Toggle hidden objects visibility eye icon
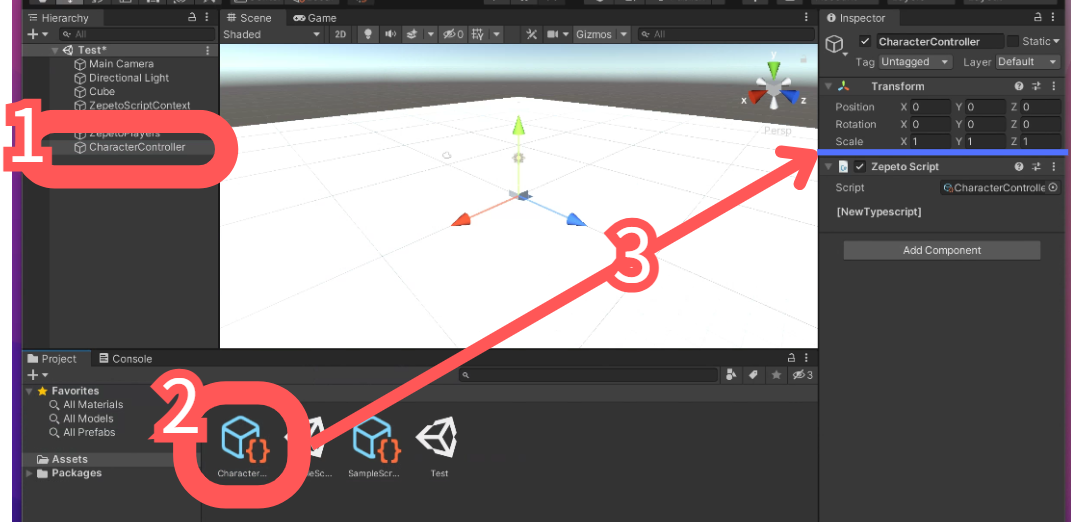 453,34
